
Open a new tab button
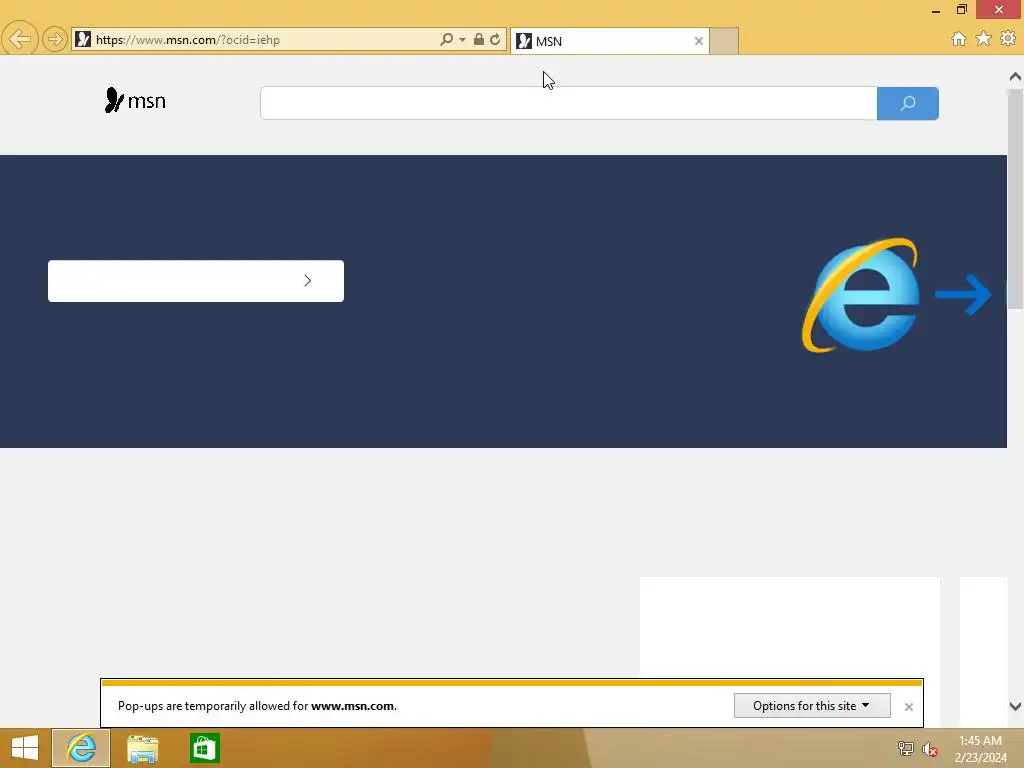click(724, 41)
